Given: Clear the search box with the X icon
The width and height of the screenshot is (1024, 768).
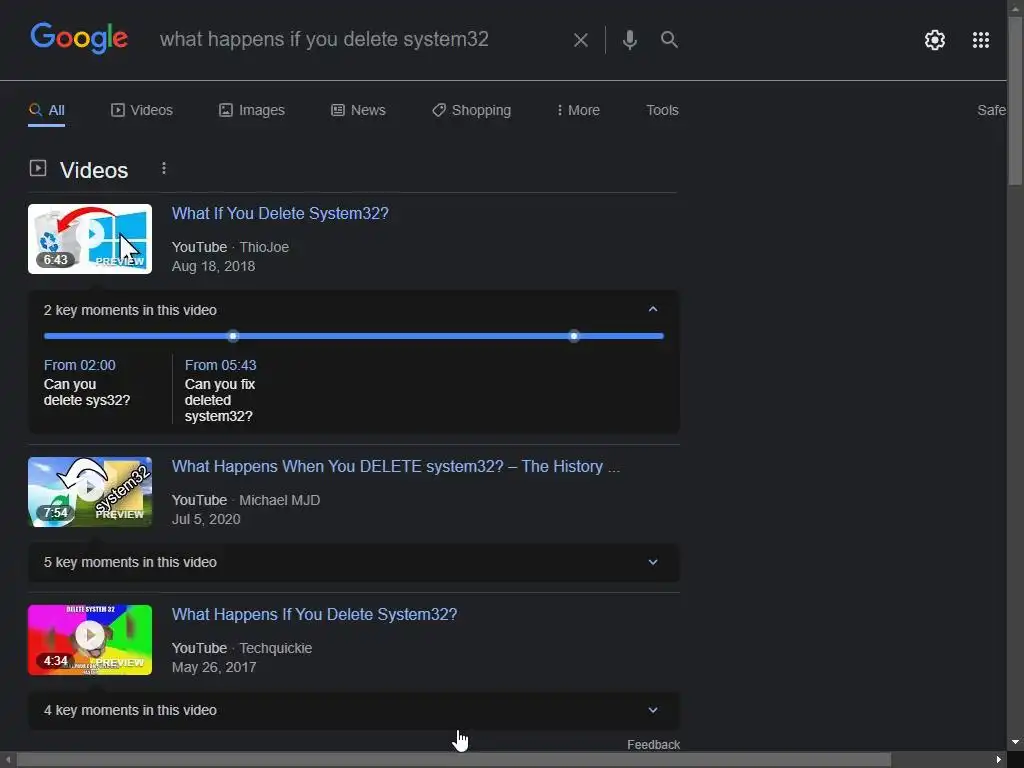Looking at the screenshot, I should click(x=580, y=40).
